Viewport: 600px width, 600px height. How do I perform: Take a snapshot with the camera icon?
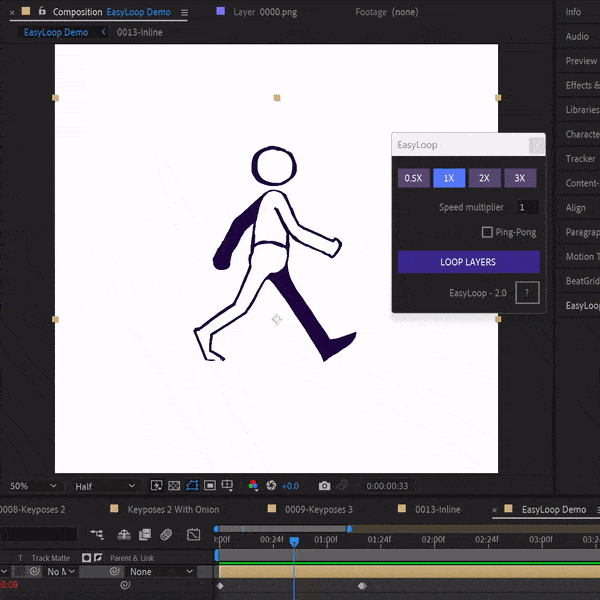[x=324, y=486]
